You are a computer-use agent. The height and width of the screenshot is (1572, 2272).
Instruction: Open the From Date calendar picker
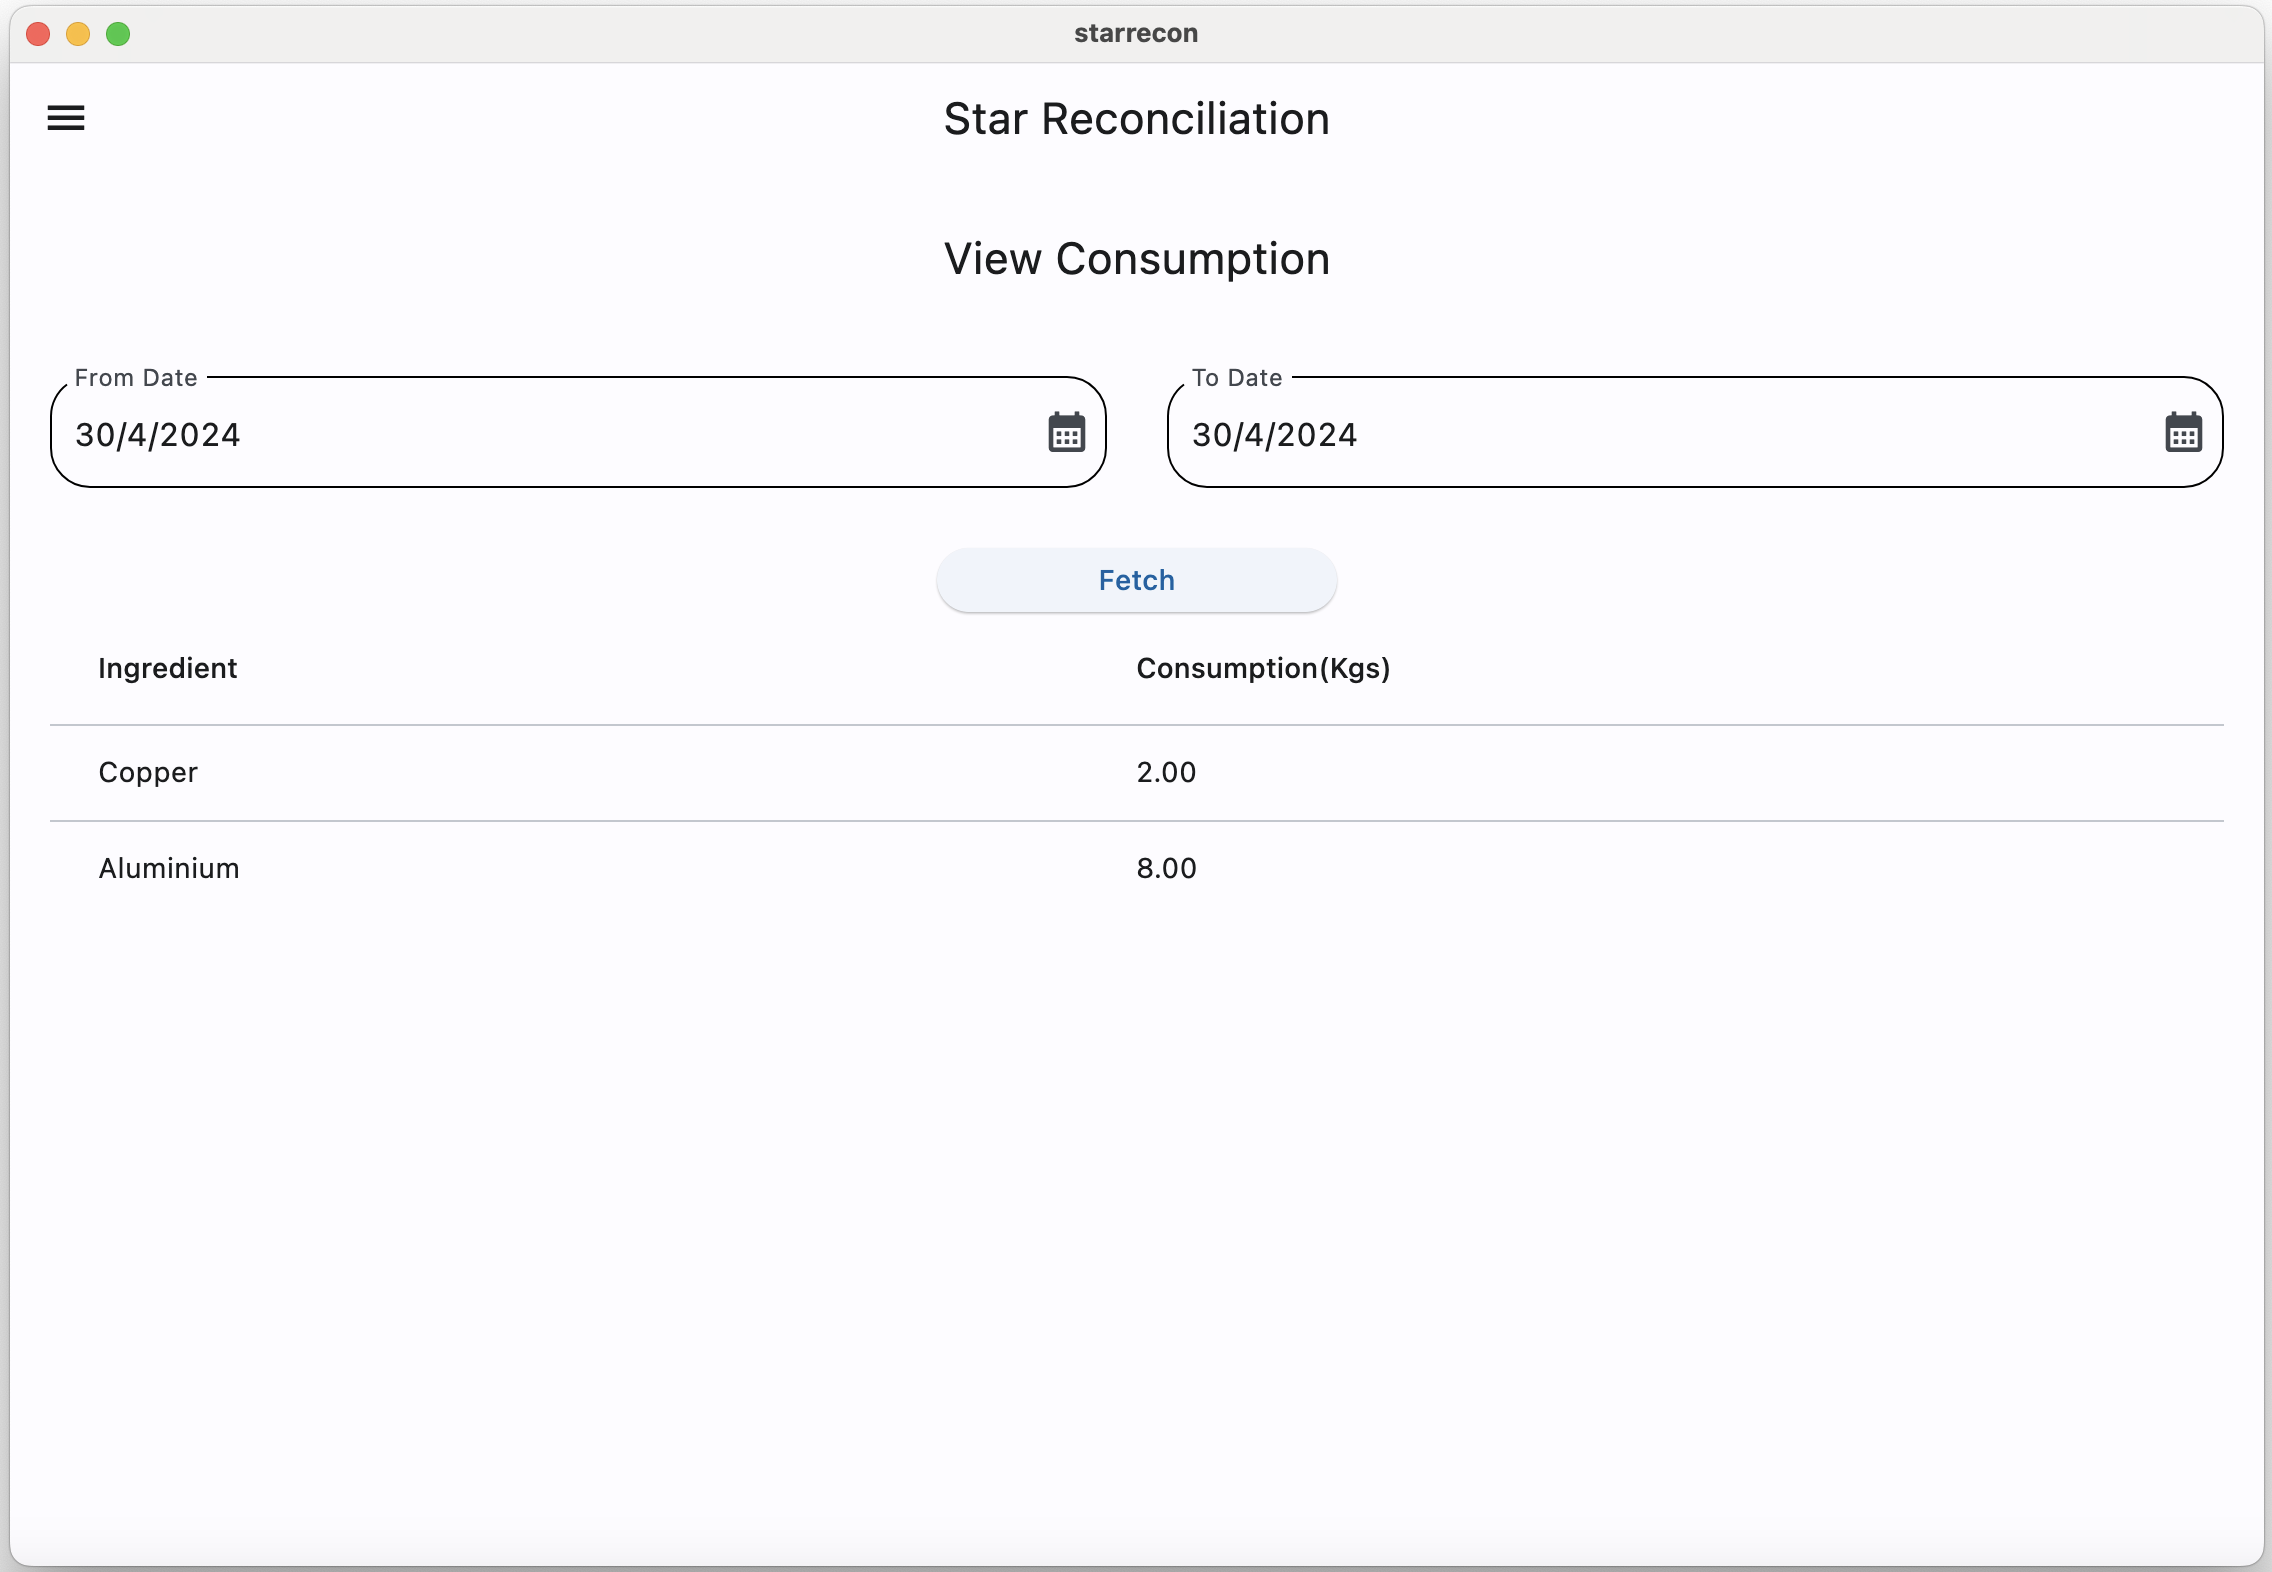1066,433
